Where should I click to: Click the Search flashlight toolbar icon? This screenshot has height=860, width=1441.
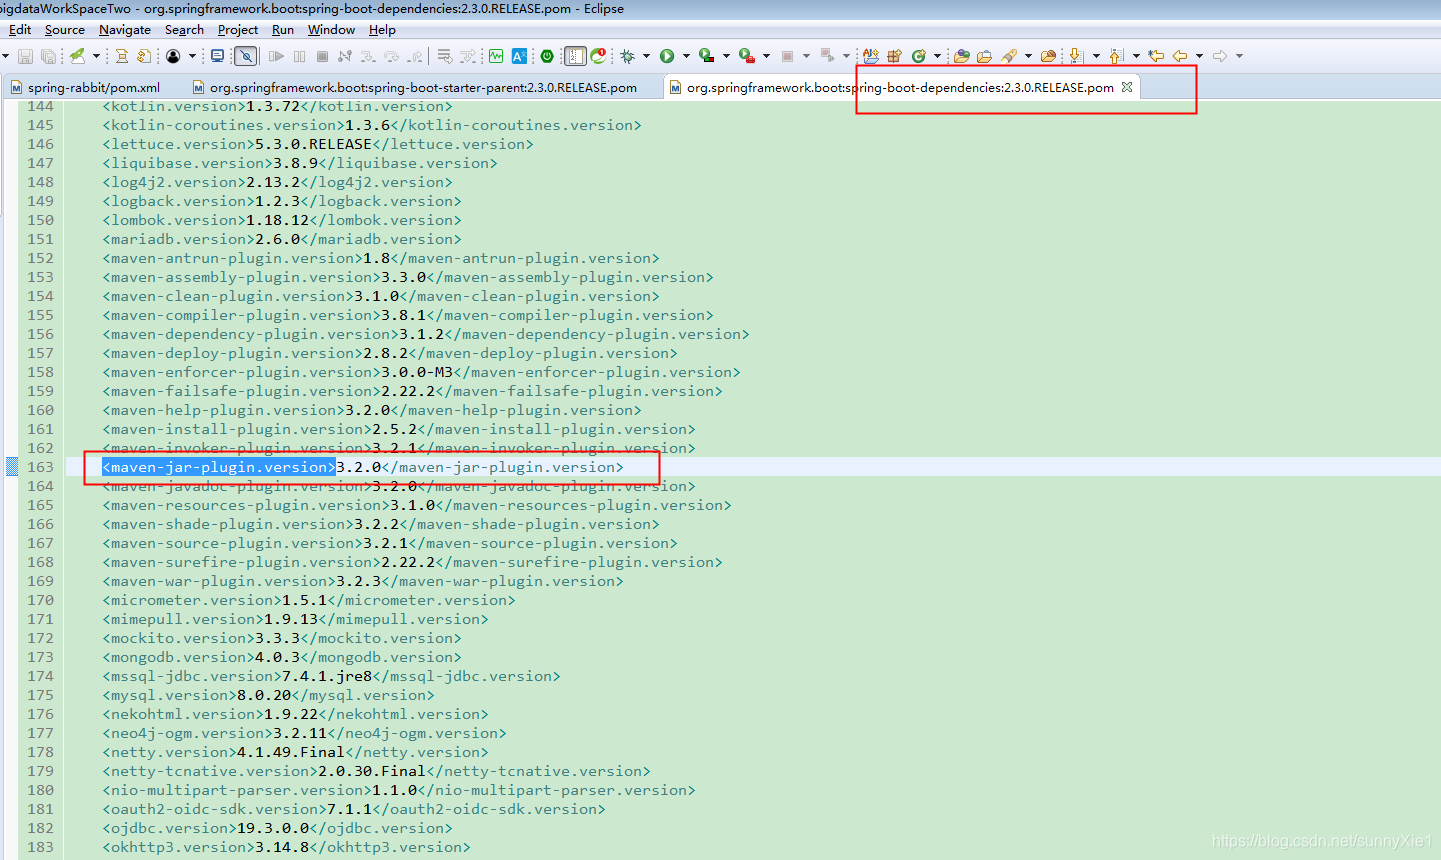1009,57
